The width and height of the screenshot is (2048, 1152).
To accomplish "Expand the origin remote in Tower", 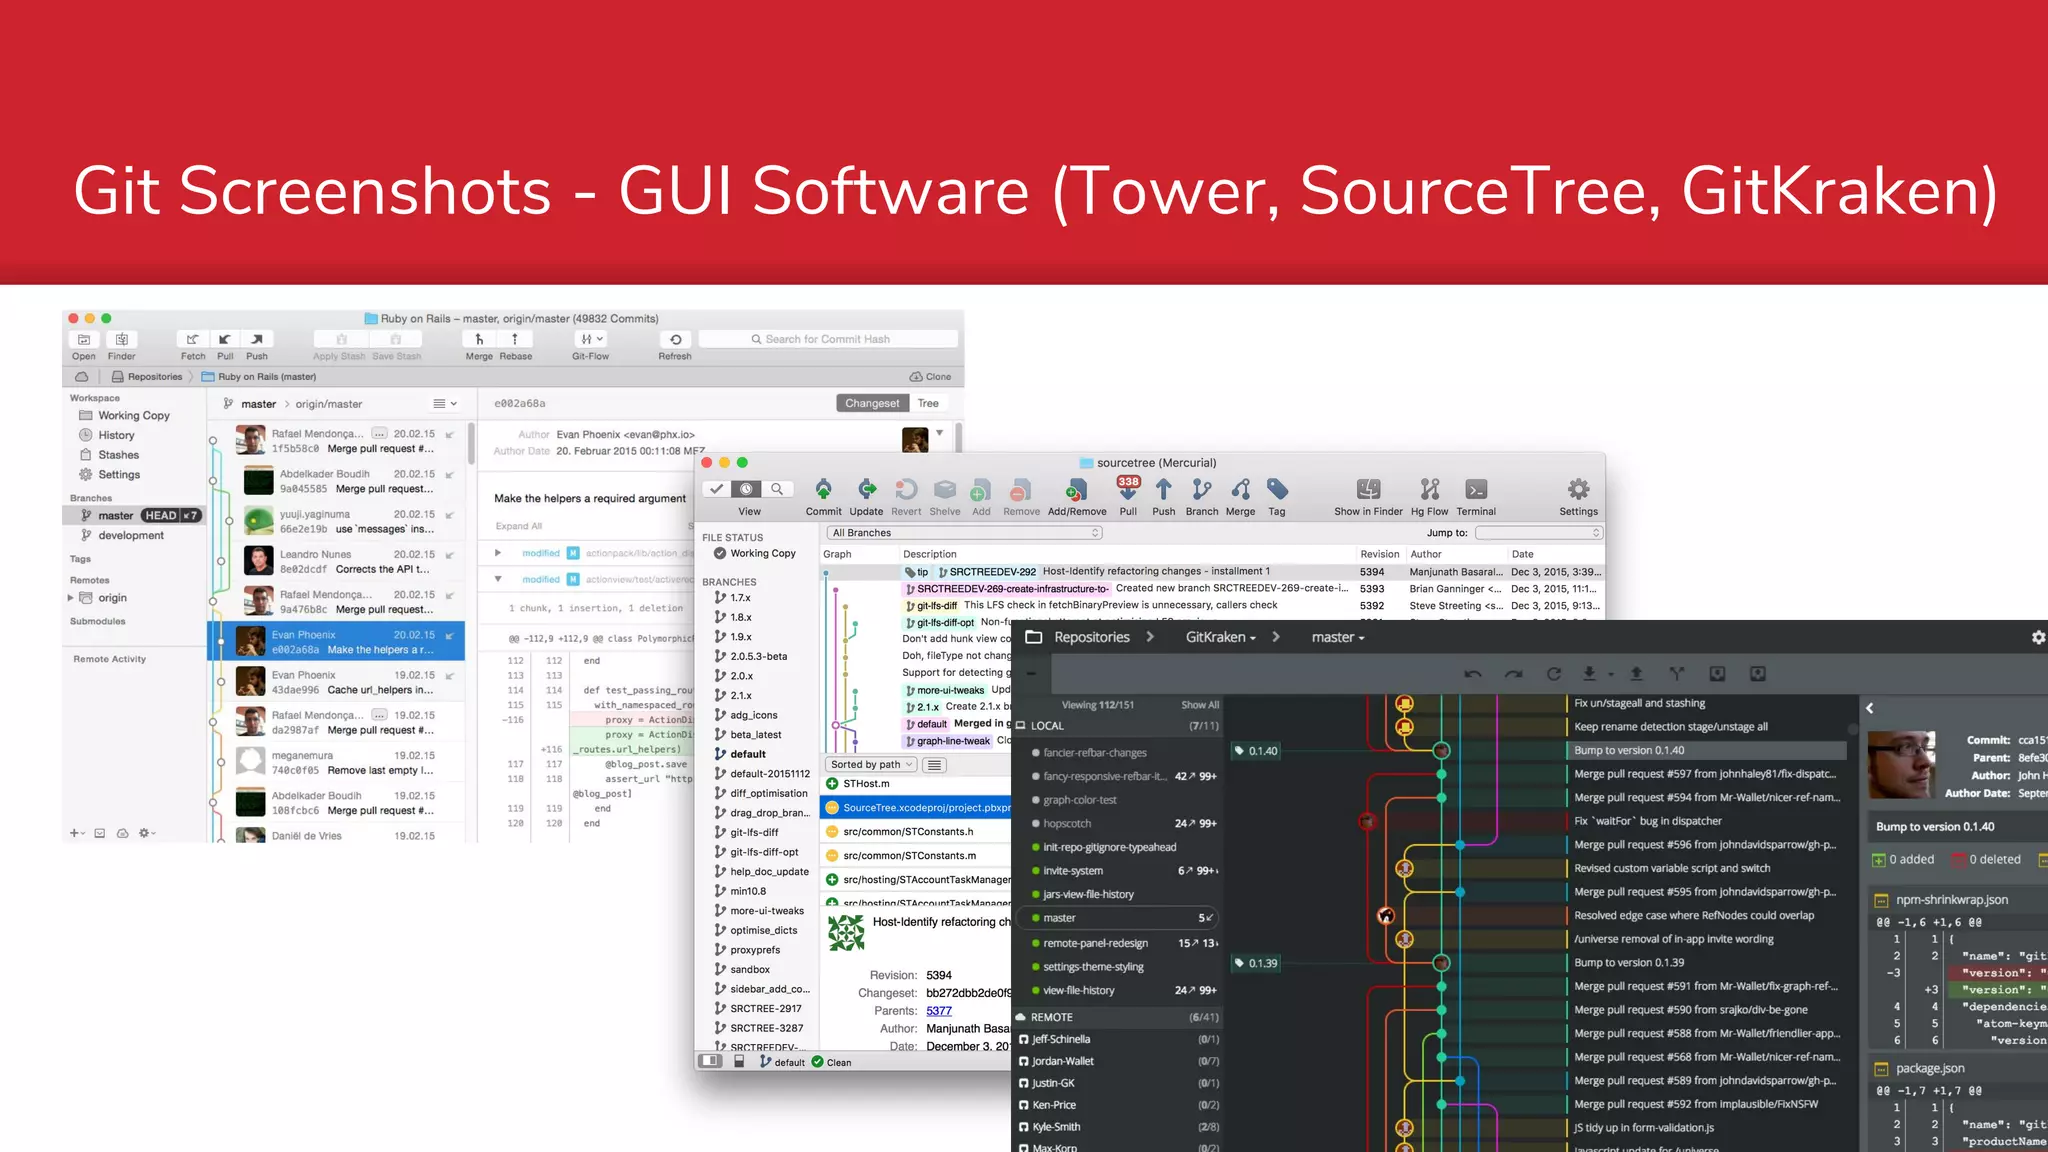I will (70, 598).
